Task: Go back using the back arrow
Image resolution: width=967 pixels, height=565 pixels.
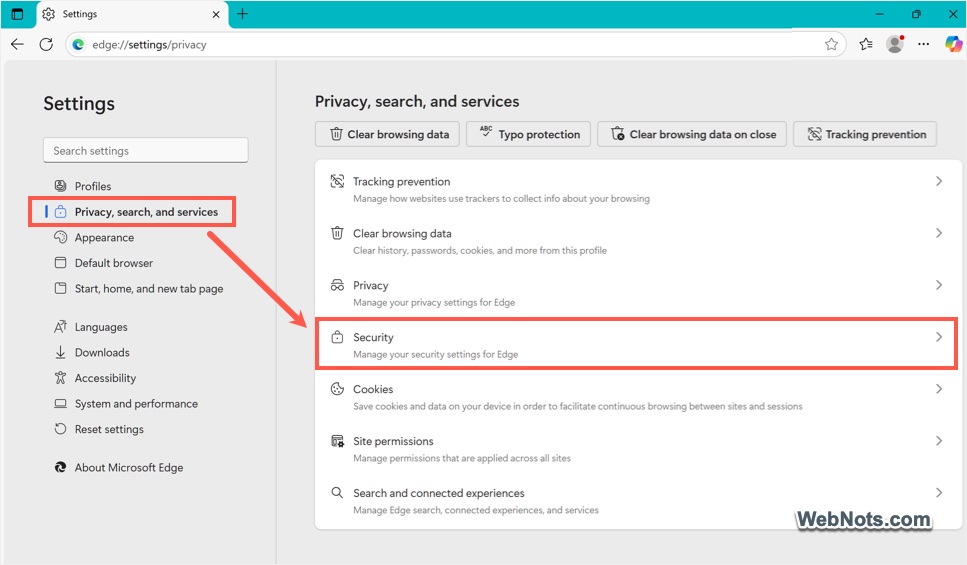Action: (17, 44)
